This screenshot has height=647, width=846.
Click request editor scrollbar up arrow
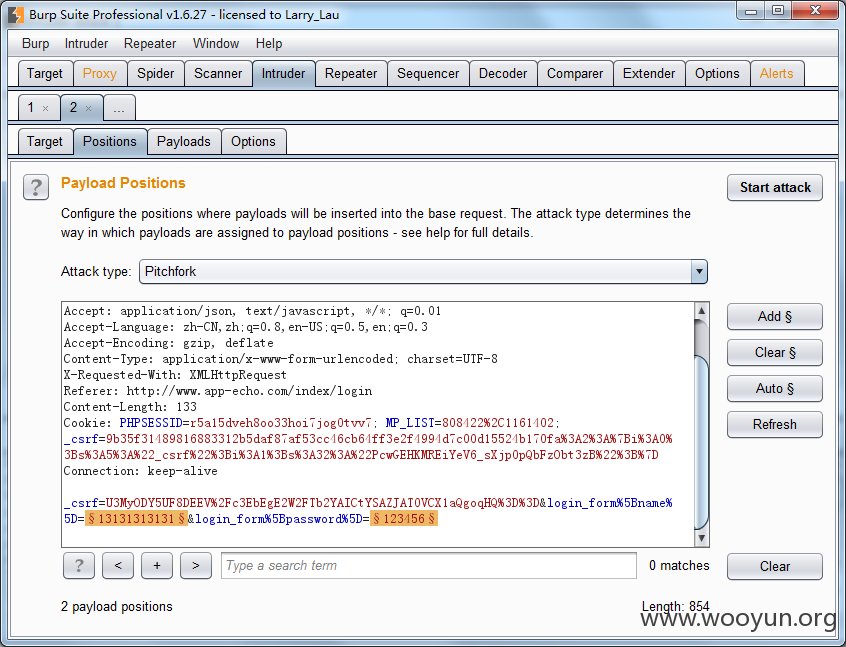point(701,310)
